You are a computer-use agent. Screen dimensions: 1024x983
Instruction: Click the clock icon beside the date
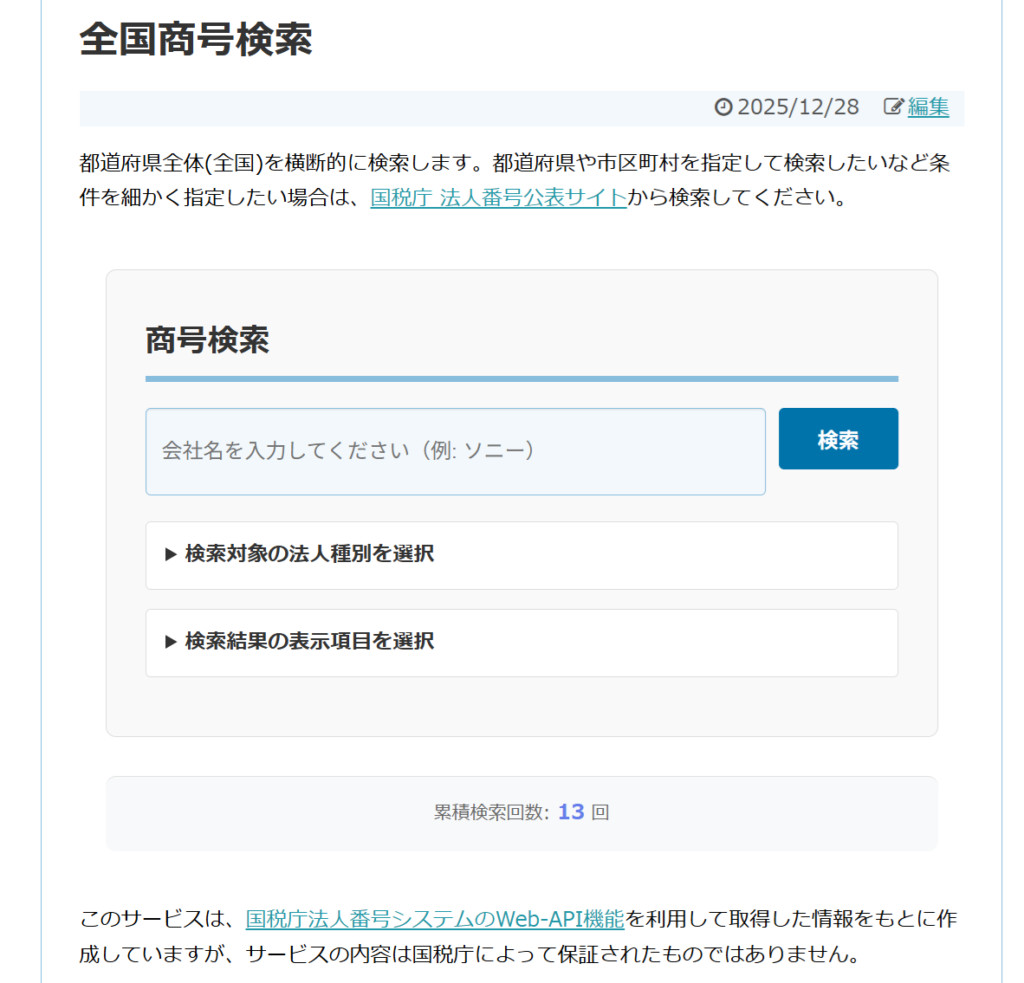tap(723, 107)
